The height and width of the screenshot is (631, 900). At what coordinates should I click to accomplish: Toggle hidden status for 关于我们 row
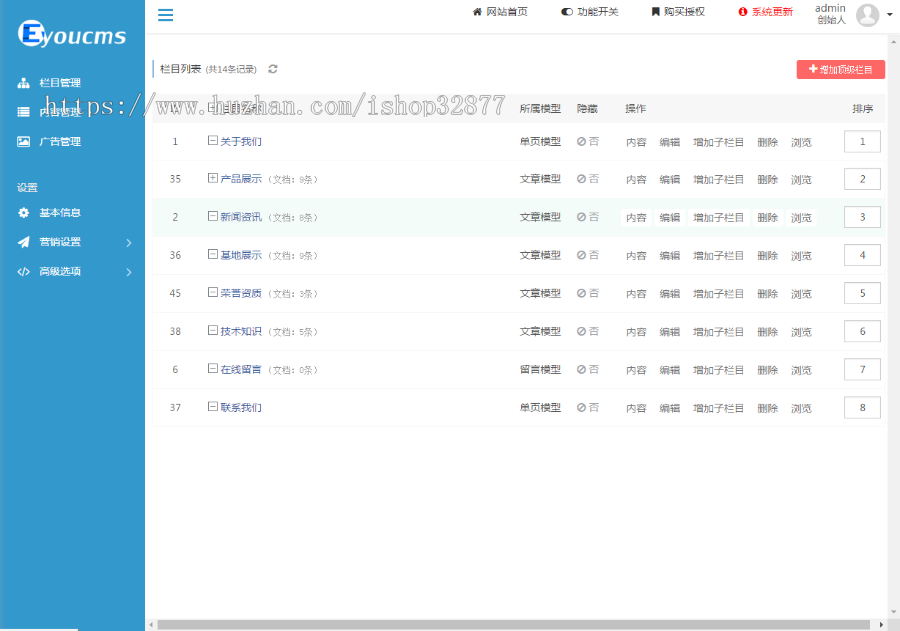(589, 142)
